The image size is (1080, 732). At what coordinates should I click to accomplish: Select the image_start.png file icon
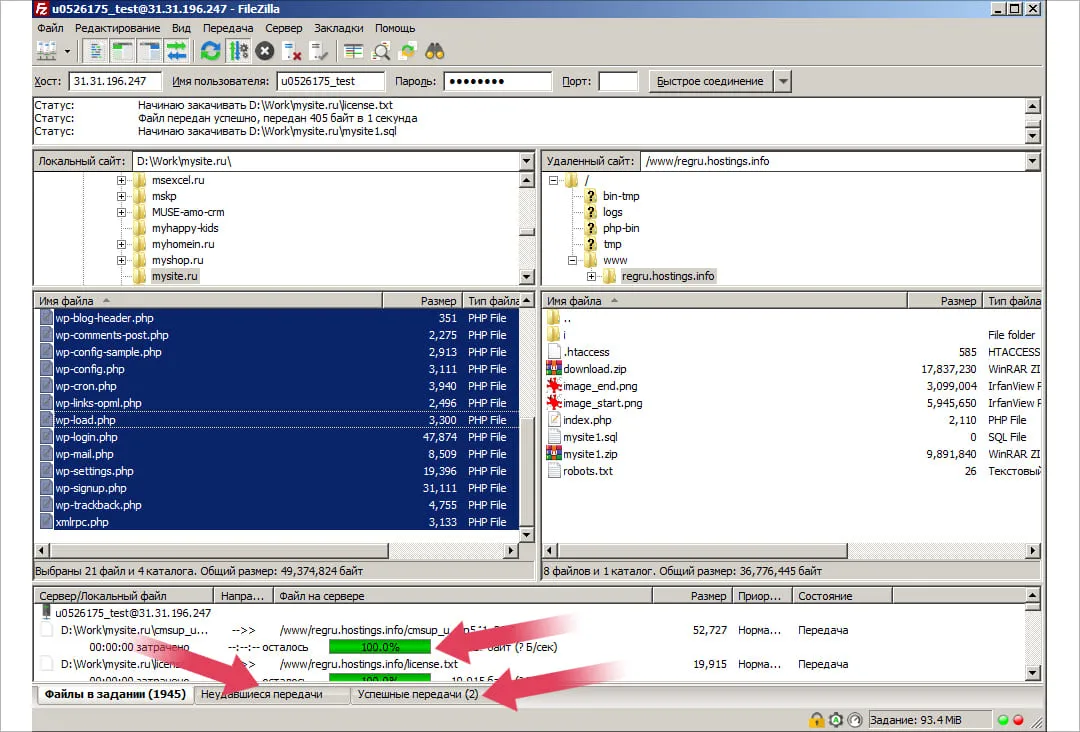tap(554, 403)
